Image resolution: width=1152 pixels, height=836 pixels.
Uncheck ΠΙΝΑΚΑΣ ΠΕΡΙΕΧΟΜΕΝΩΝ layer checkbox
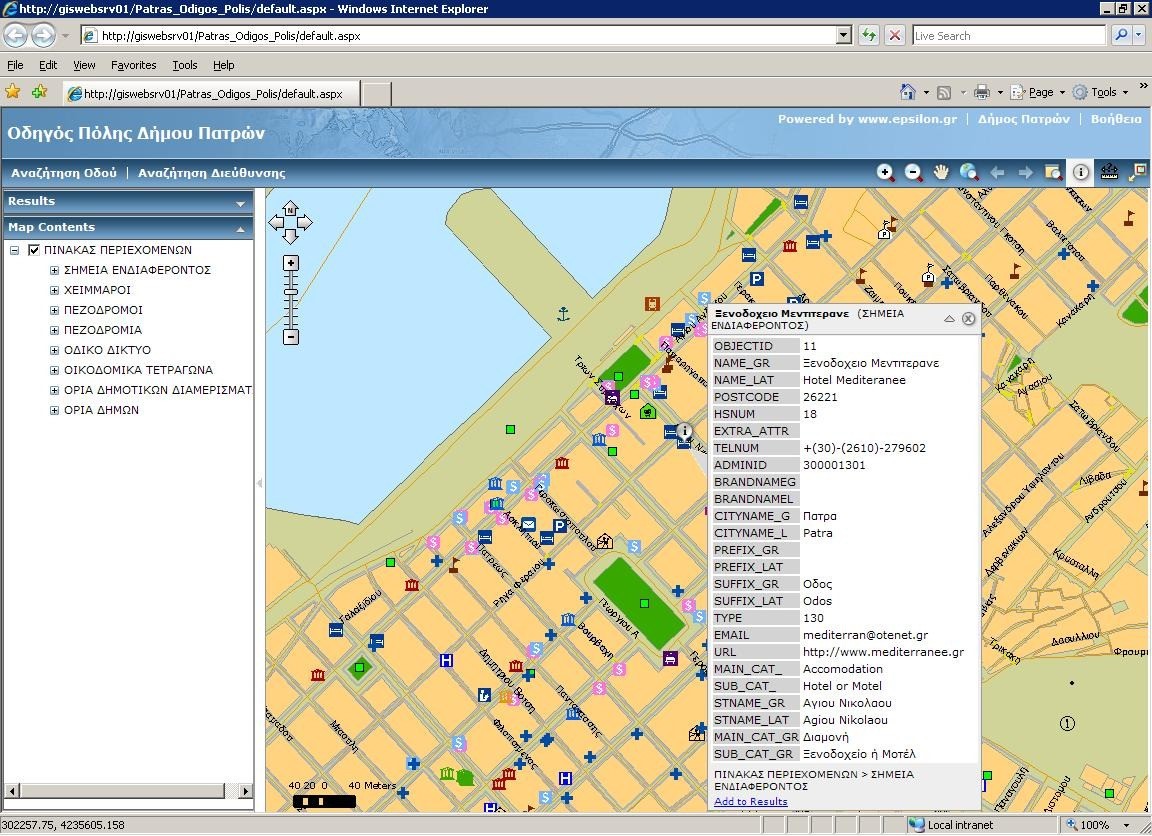[x=34, y=250]
